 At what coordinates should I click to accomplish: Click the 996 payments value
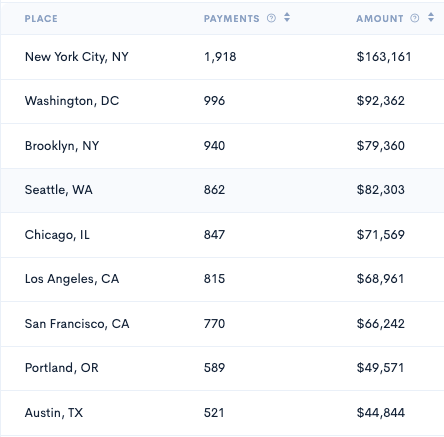[x=214, y=101]
